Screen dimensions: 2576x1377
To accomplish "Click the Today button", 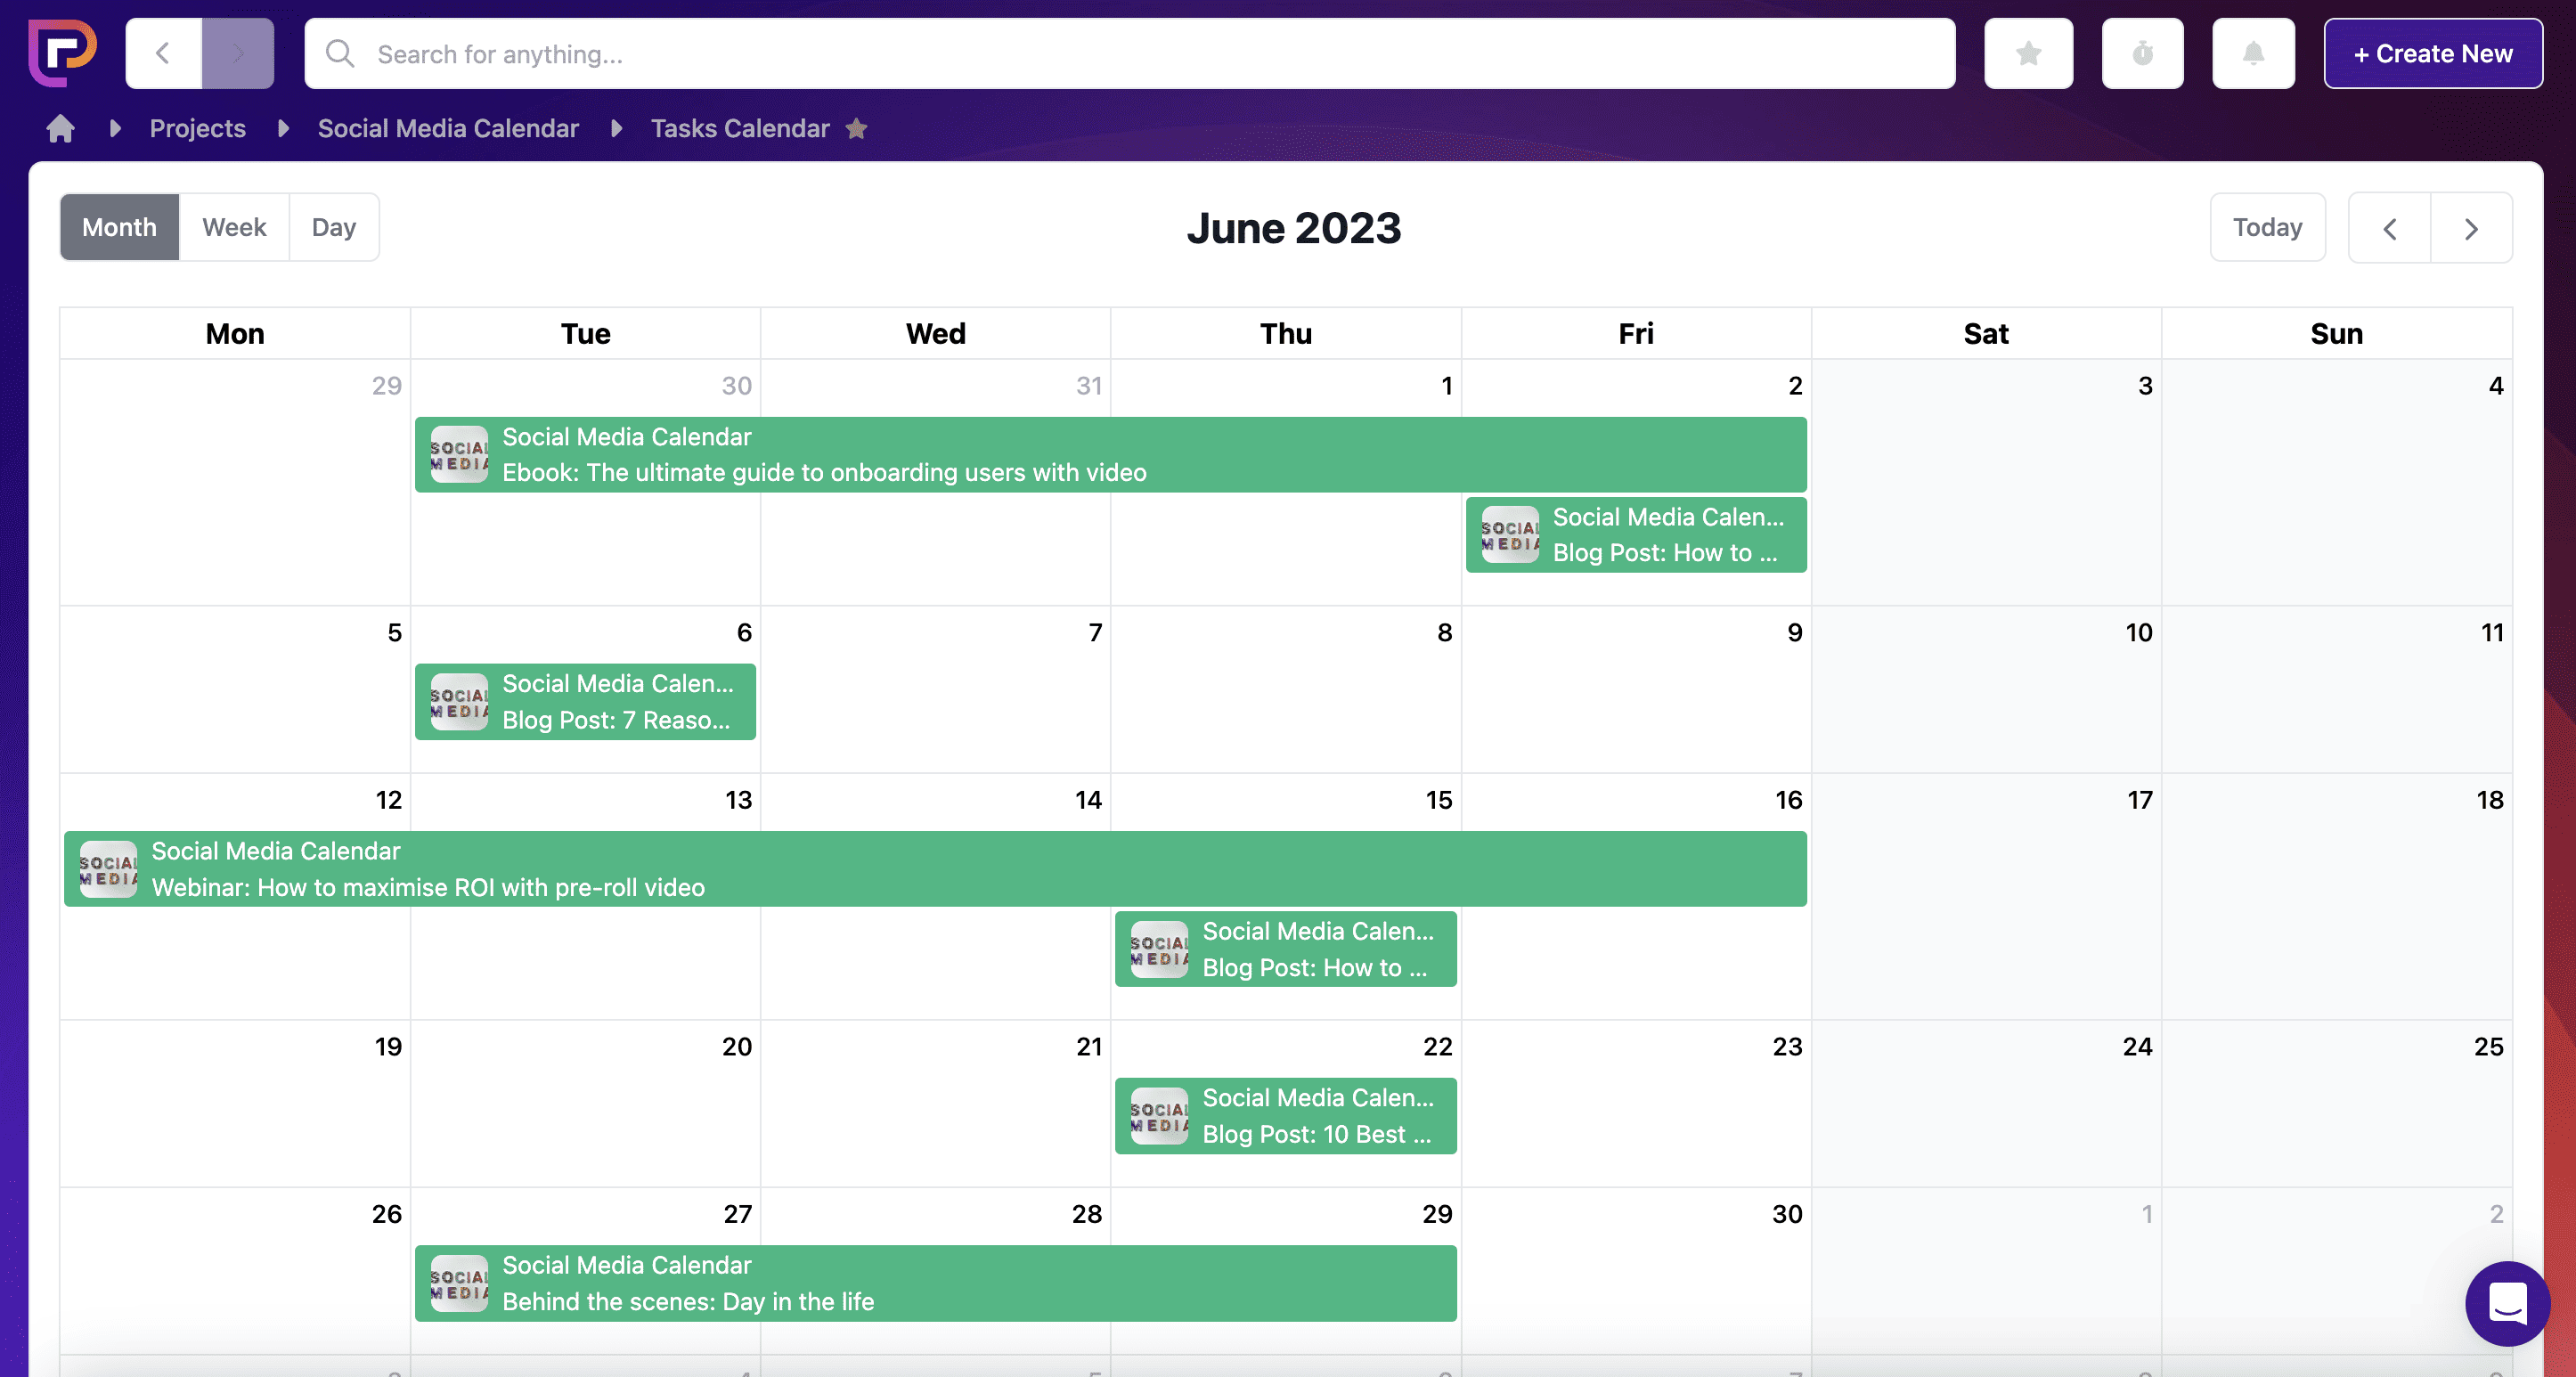I will [x=2267, y=227].
